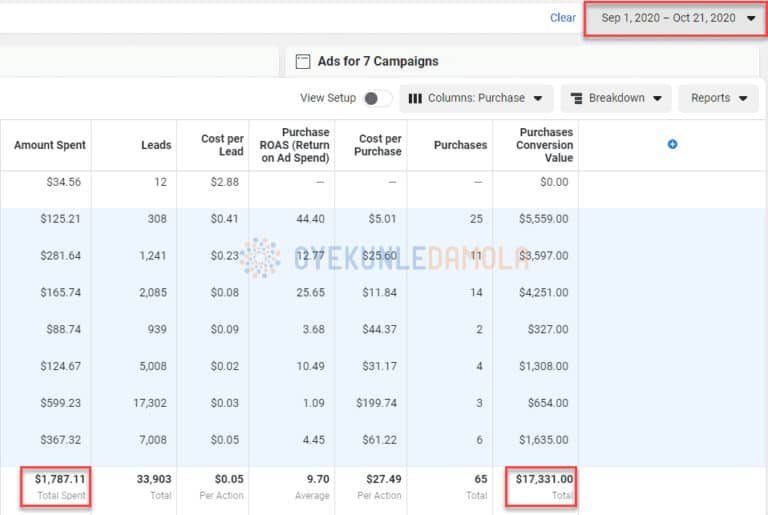
Task: Click the $199.74 cost per purchase cell
Action: (377, 403)
